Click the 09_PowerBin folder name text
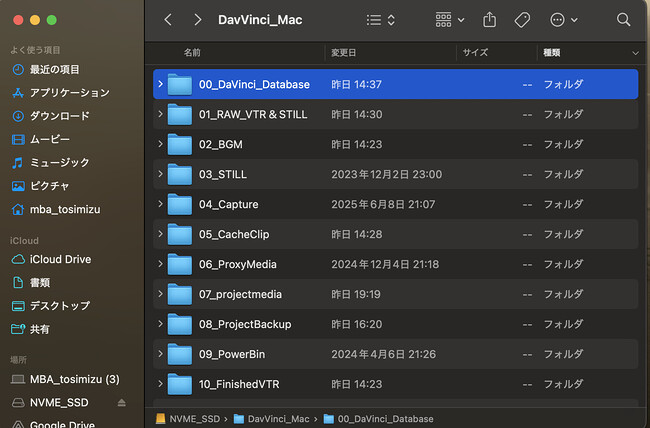This screenshot has width=650, height=428. tap(232, 354)
